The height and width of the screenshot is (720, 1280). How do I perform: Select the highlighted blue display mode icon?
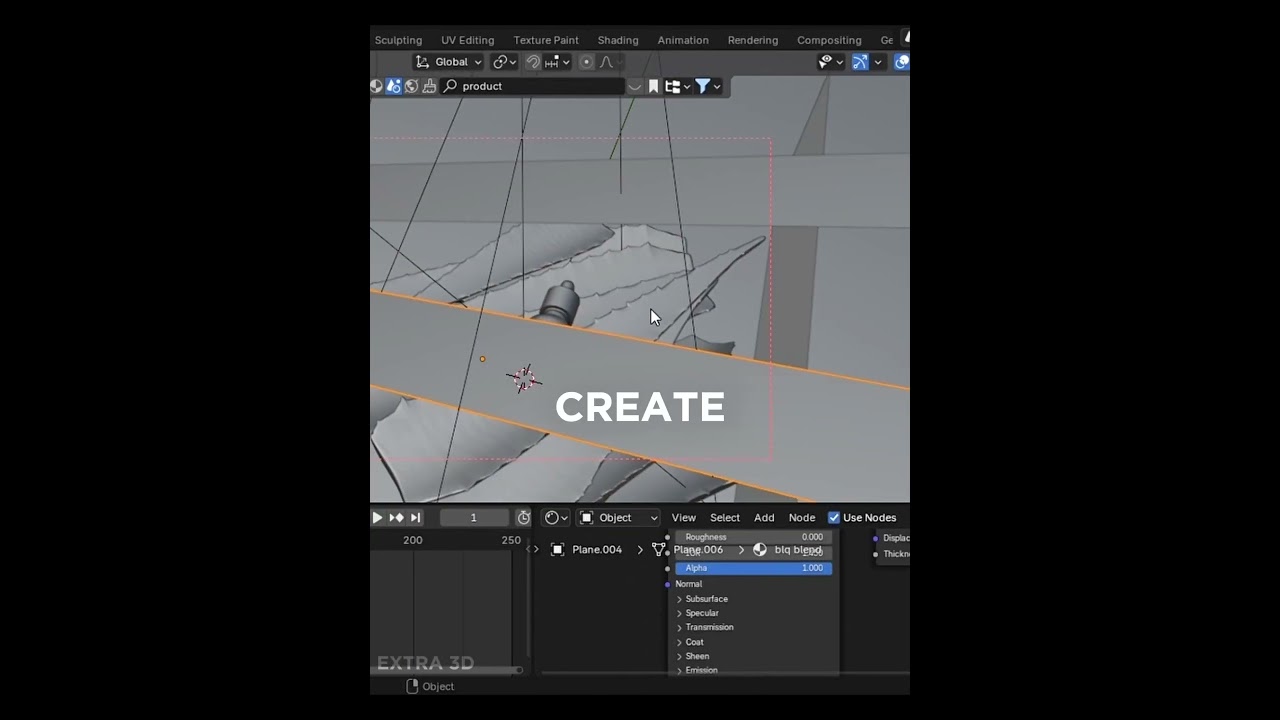(394, 86)
